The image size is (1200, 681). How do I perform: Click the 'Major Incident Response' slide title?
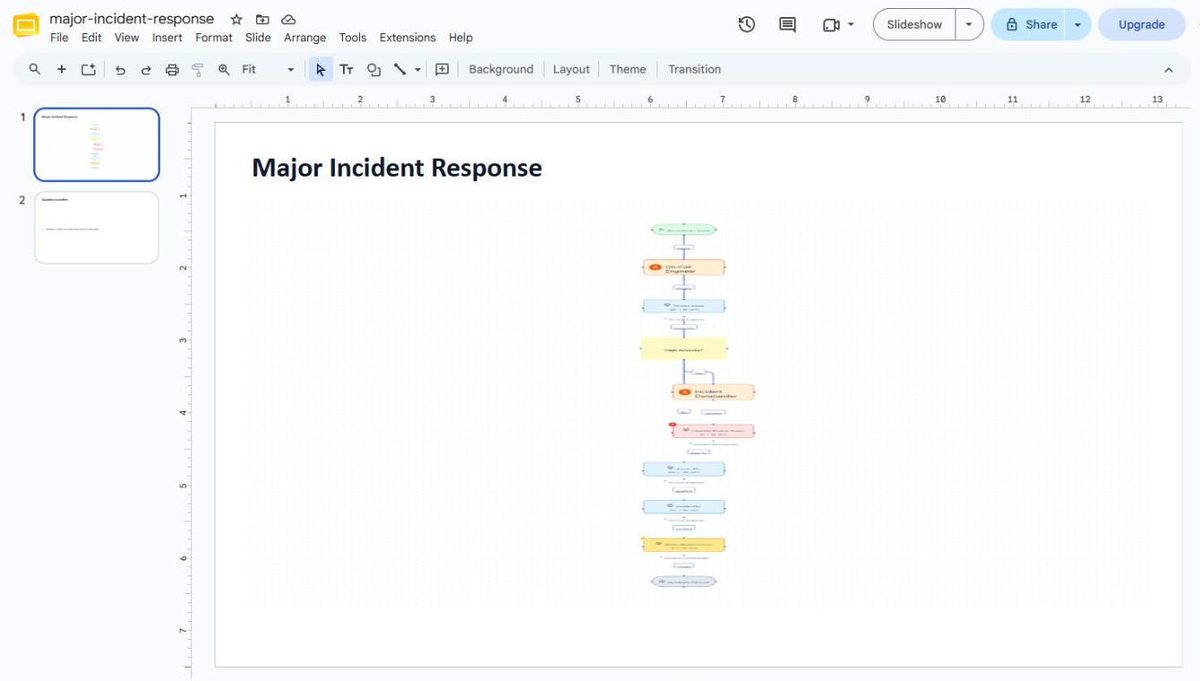(x=397, y=168)
